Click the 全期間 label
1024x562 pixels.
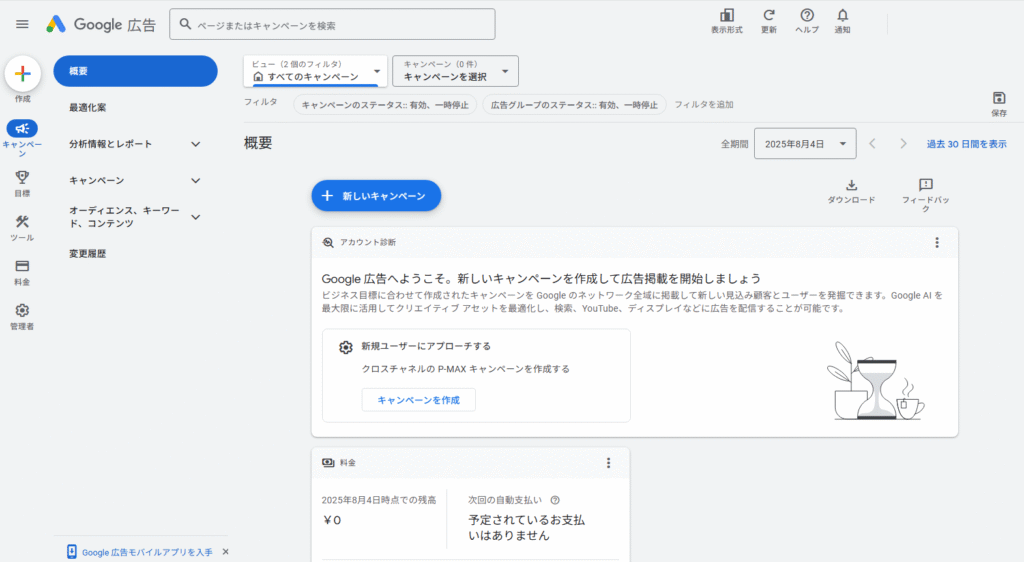734,144
